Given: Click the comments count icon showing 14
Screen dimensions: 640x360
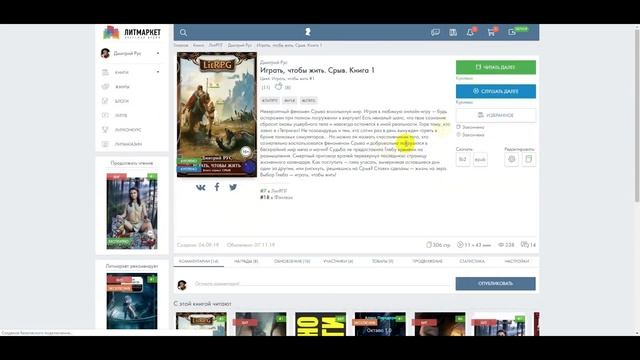Looking at the screenshot, I should 524,245.
